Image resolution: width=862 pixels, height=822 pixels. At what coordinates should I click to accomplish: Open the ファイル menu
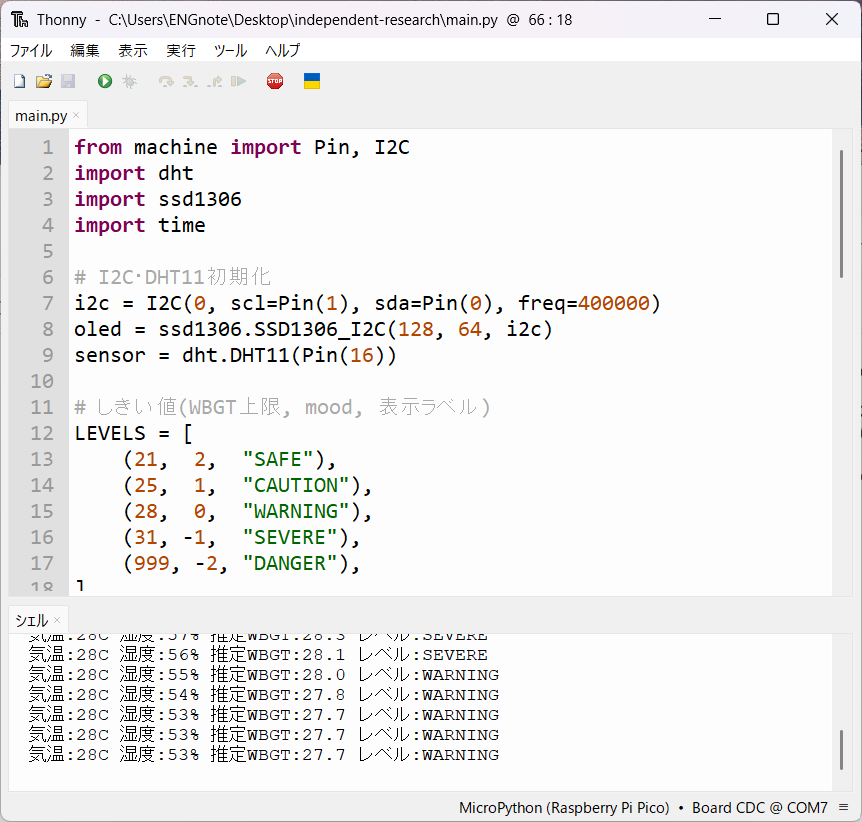31,51
